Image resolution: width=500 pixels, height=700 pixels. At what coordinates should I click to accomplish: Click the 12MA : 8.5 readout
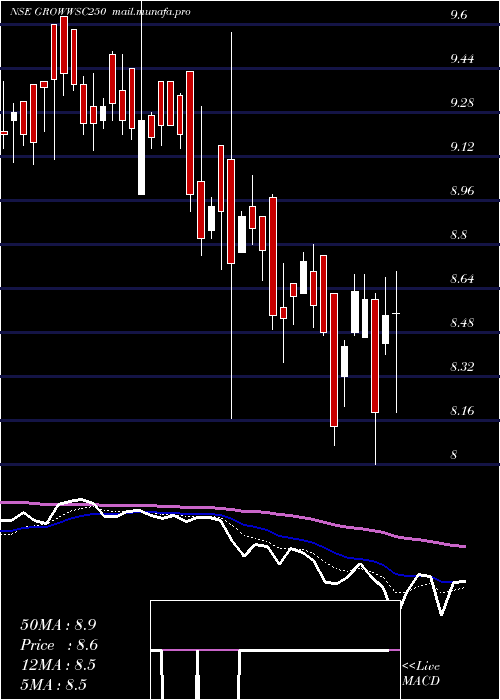click(57, 665)
